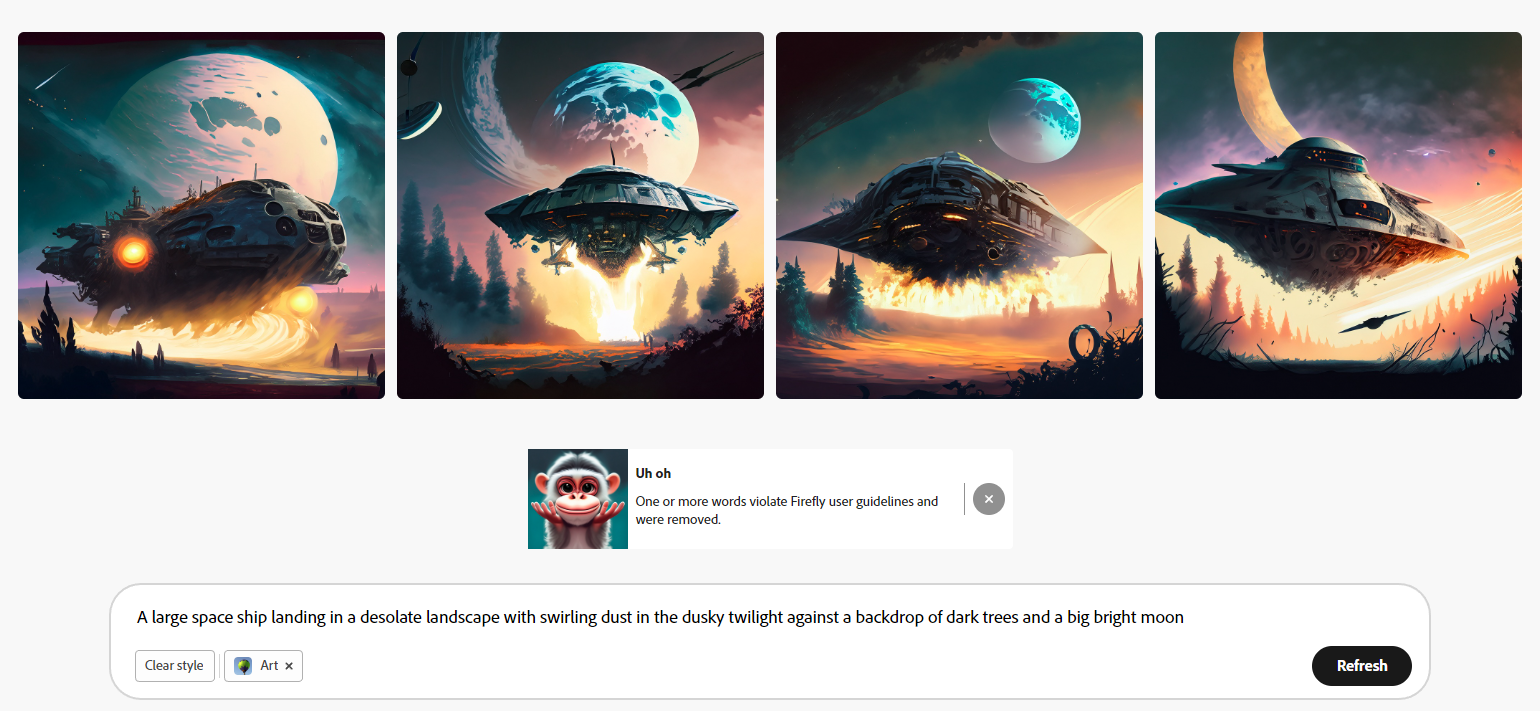Click the balloon icon on Art chip
Image resolution: width=1540 pixels, height=711 pixels.
pyautogui.click(x=243, y=666)
